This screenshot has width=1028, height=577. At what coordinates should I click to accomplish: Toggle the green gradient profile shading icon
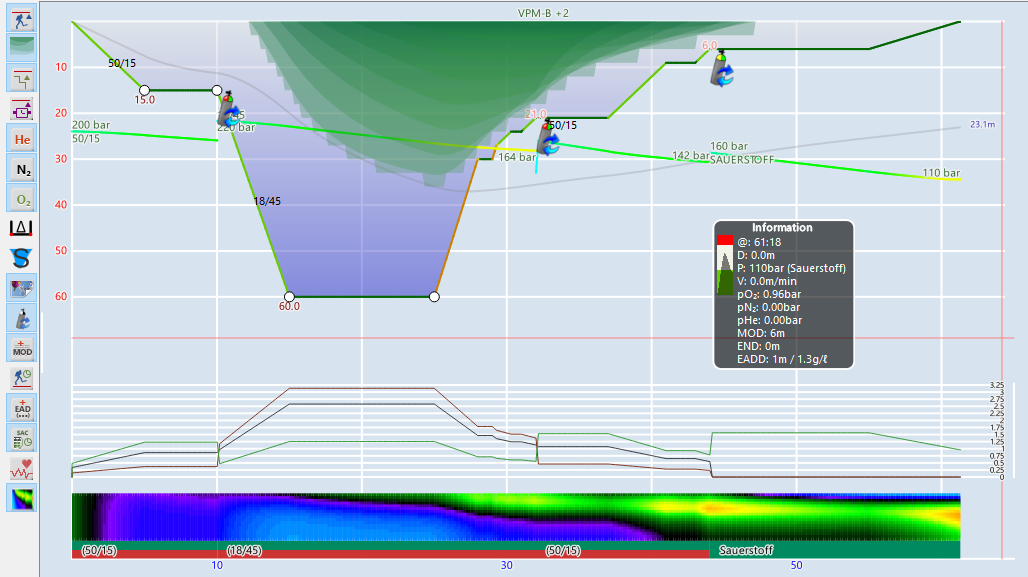(x=20, y=45)
